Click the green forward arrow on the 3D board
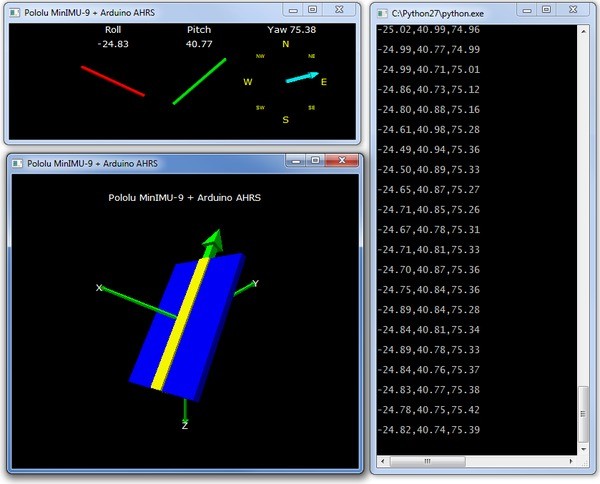The height and width of the screenshot is (484, 600). click(x=213, y=243)
